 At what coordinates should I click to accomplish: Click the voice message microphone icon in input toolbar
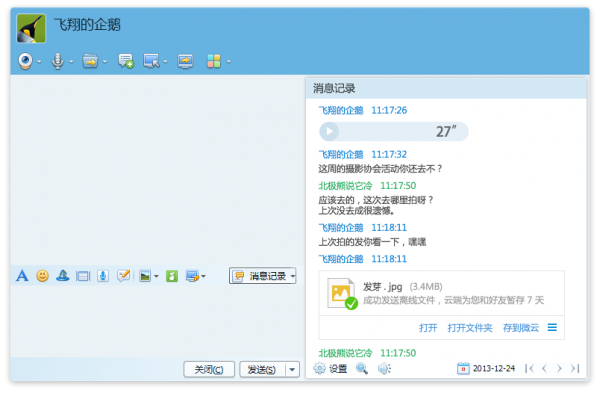[103, 276]
